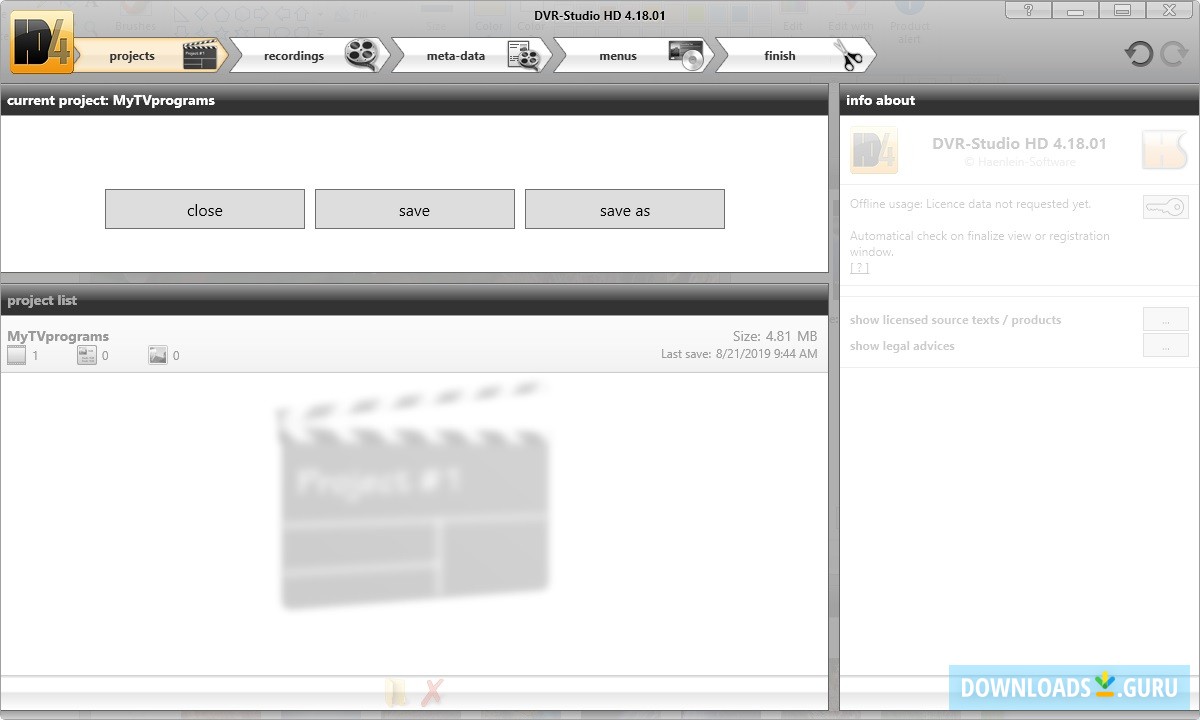Click the recordings count icon of MyTVprograms
This screenshot has height=720, width=1200.
(x=17, y=355)
